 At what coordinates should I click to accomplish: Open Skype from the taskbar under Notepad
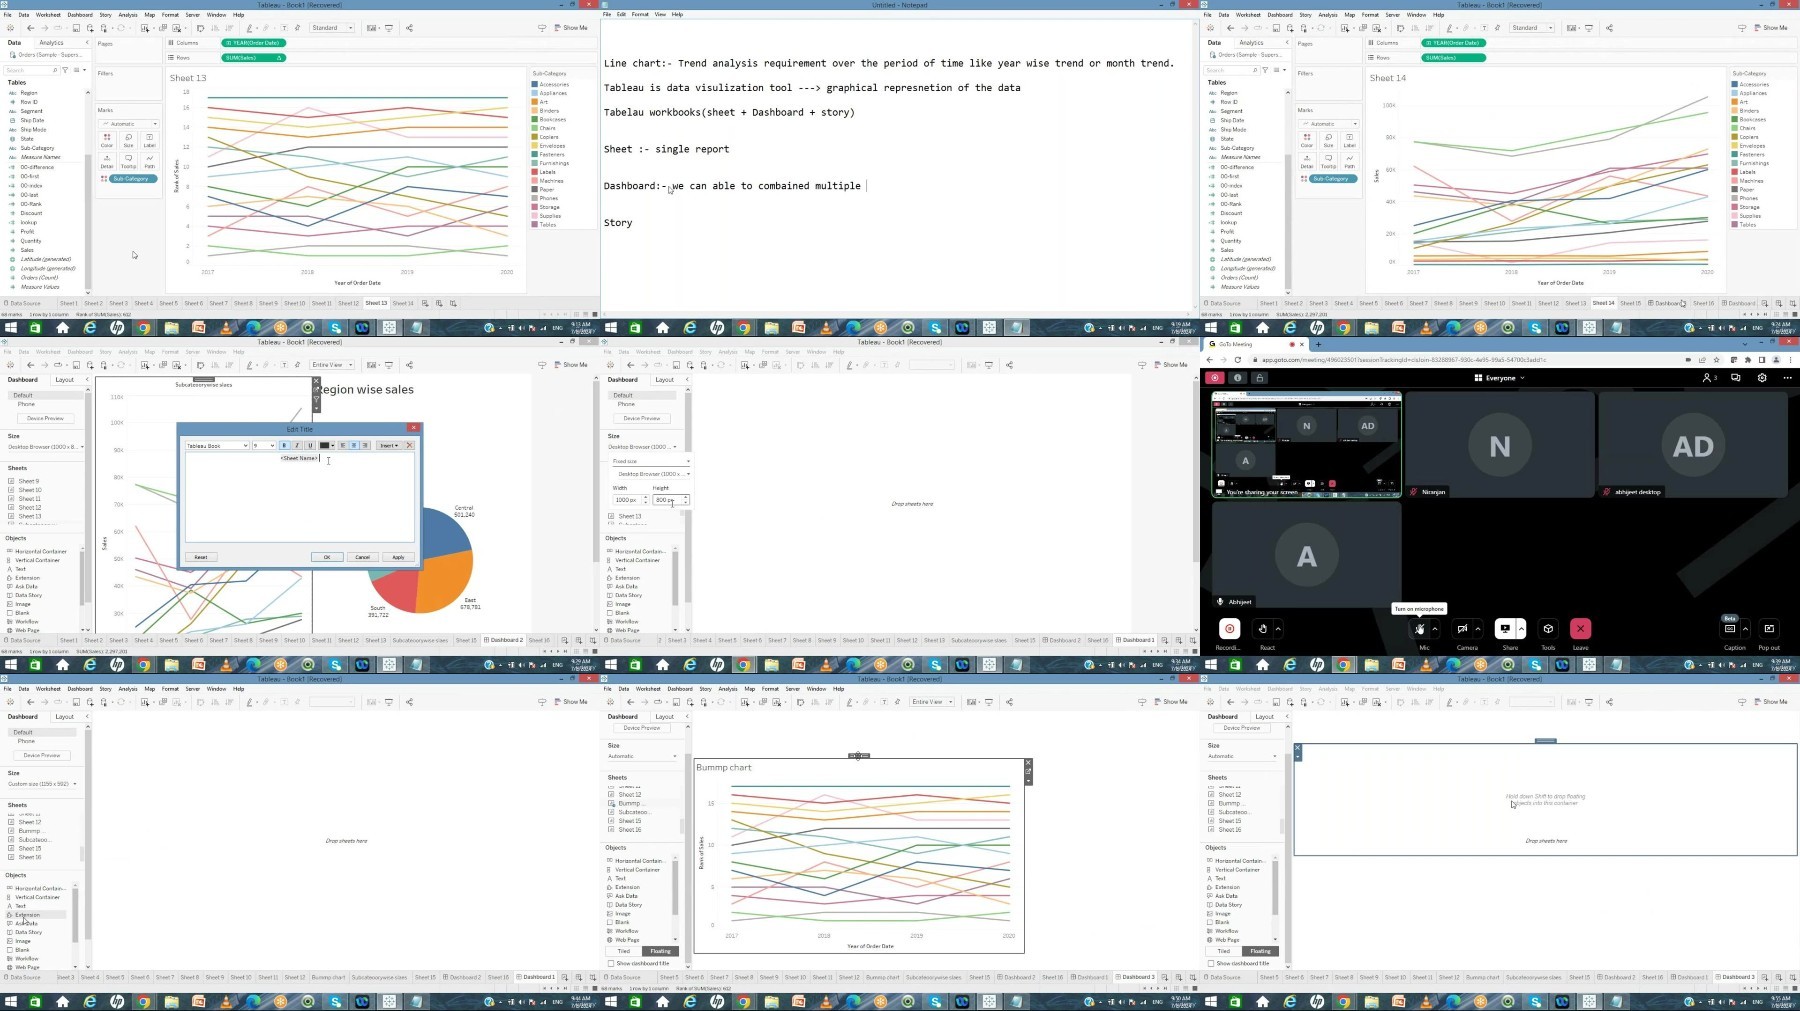click(935, 327)
